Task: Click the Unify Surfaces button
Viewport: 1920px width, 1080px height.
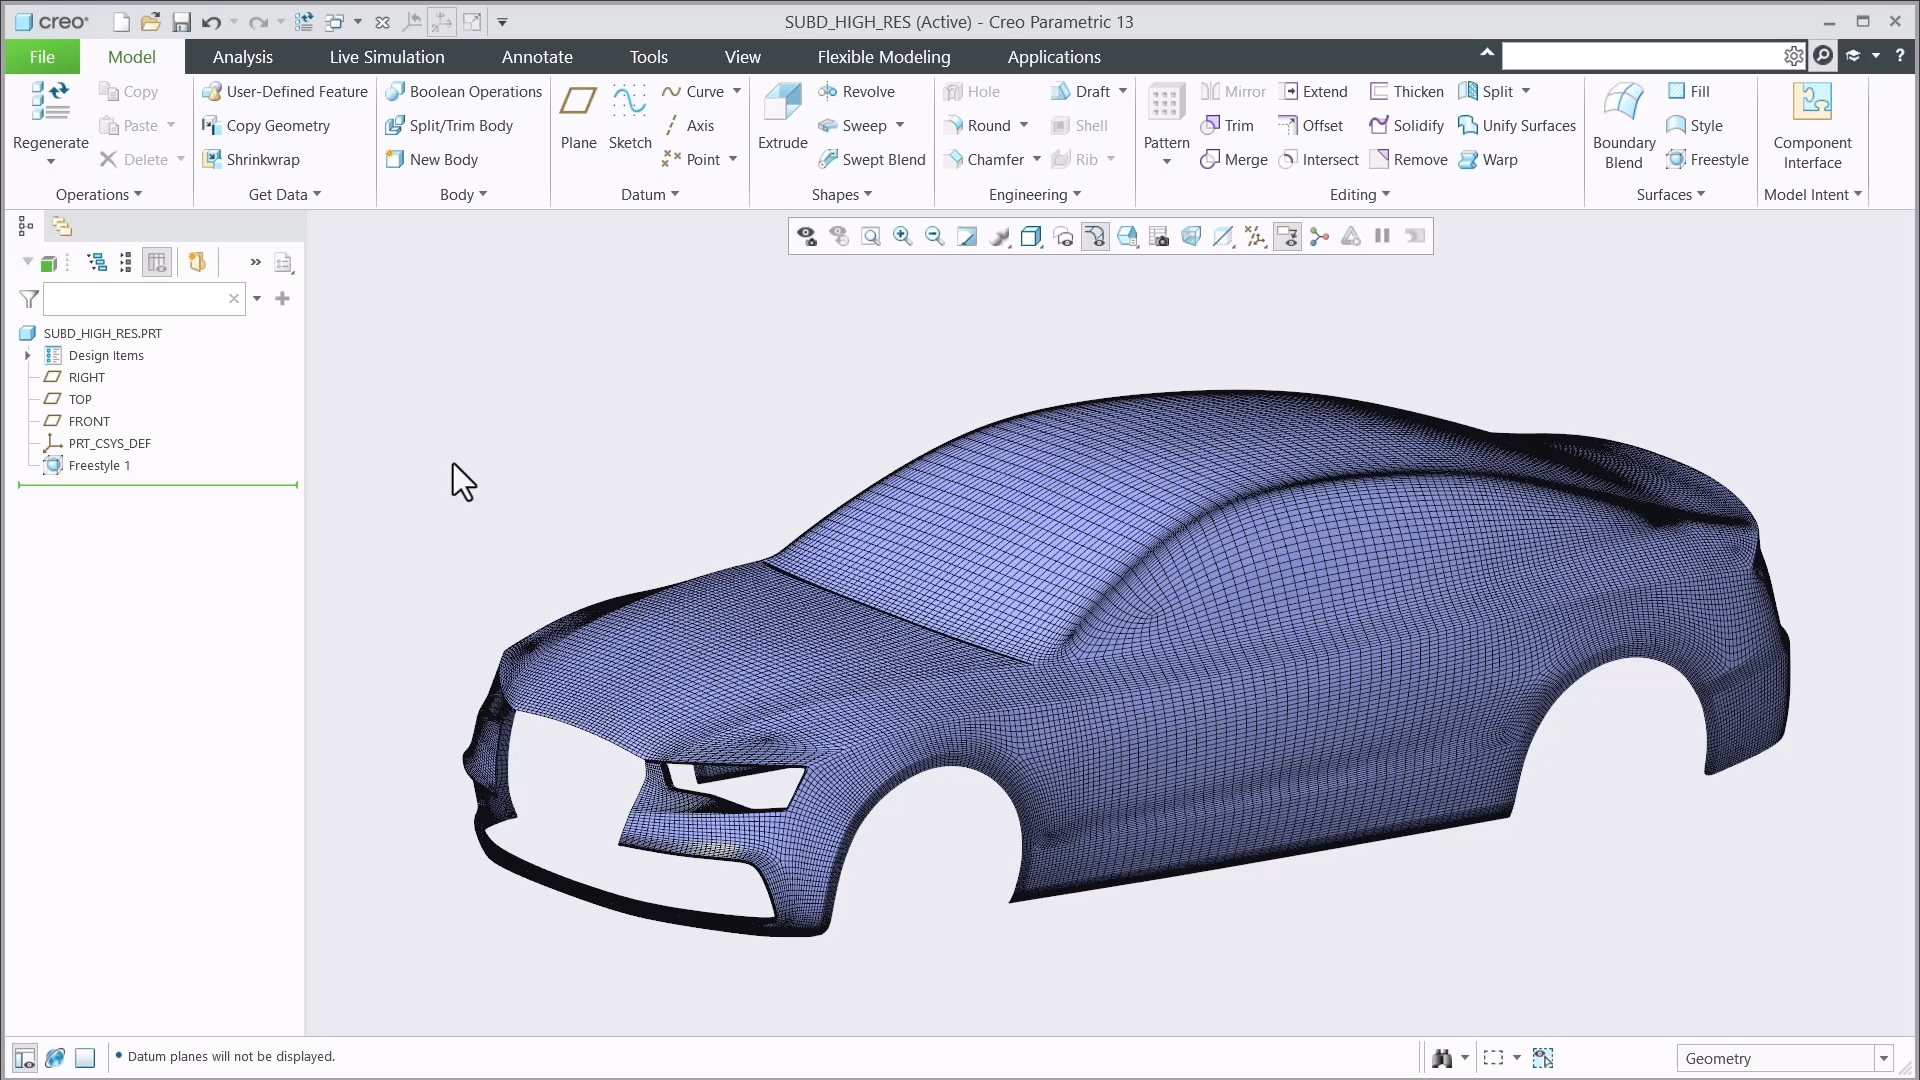Action: click(1517, 126)
